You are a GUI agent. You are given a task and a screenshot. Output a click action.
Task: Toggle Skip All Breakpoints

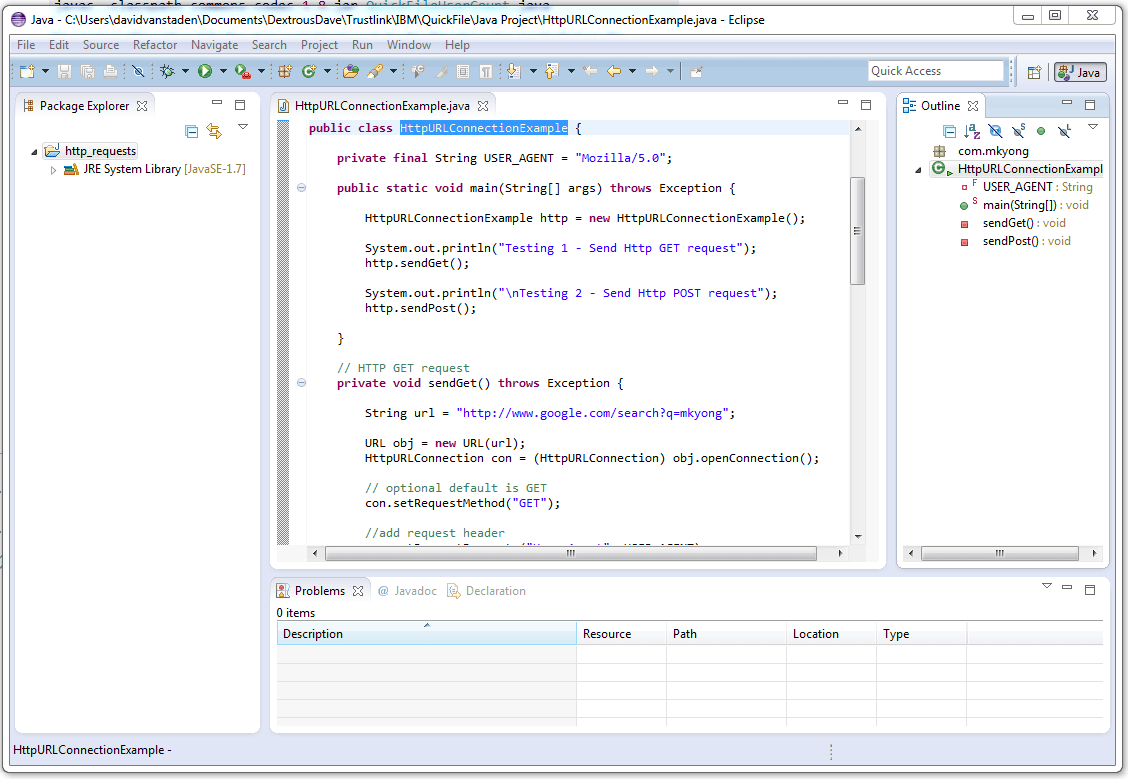138,71
